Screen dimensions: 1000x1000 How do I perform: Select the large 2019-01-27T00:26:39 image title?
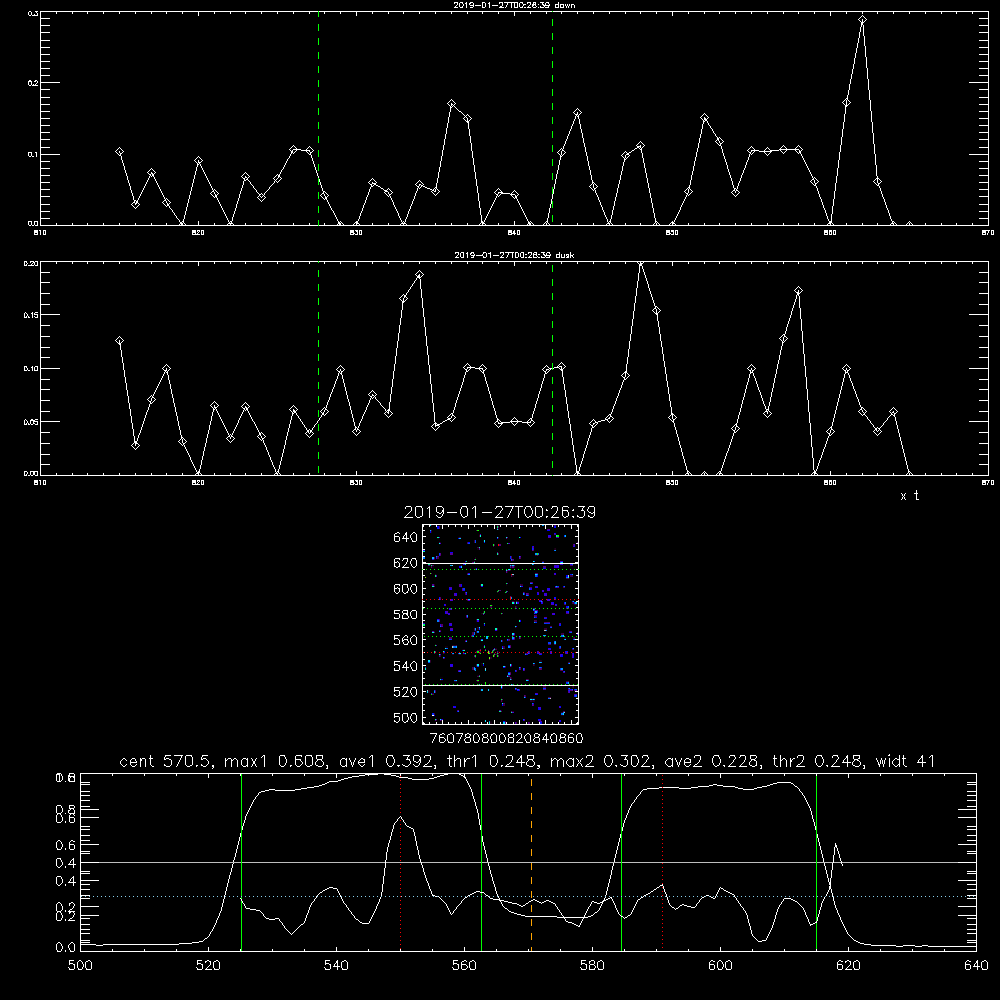[499, 512]
